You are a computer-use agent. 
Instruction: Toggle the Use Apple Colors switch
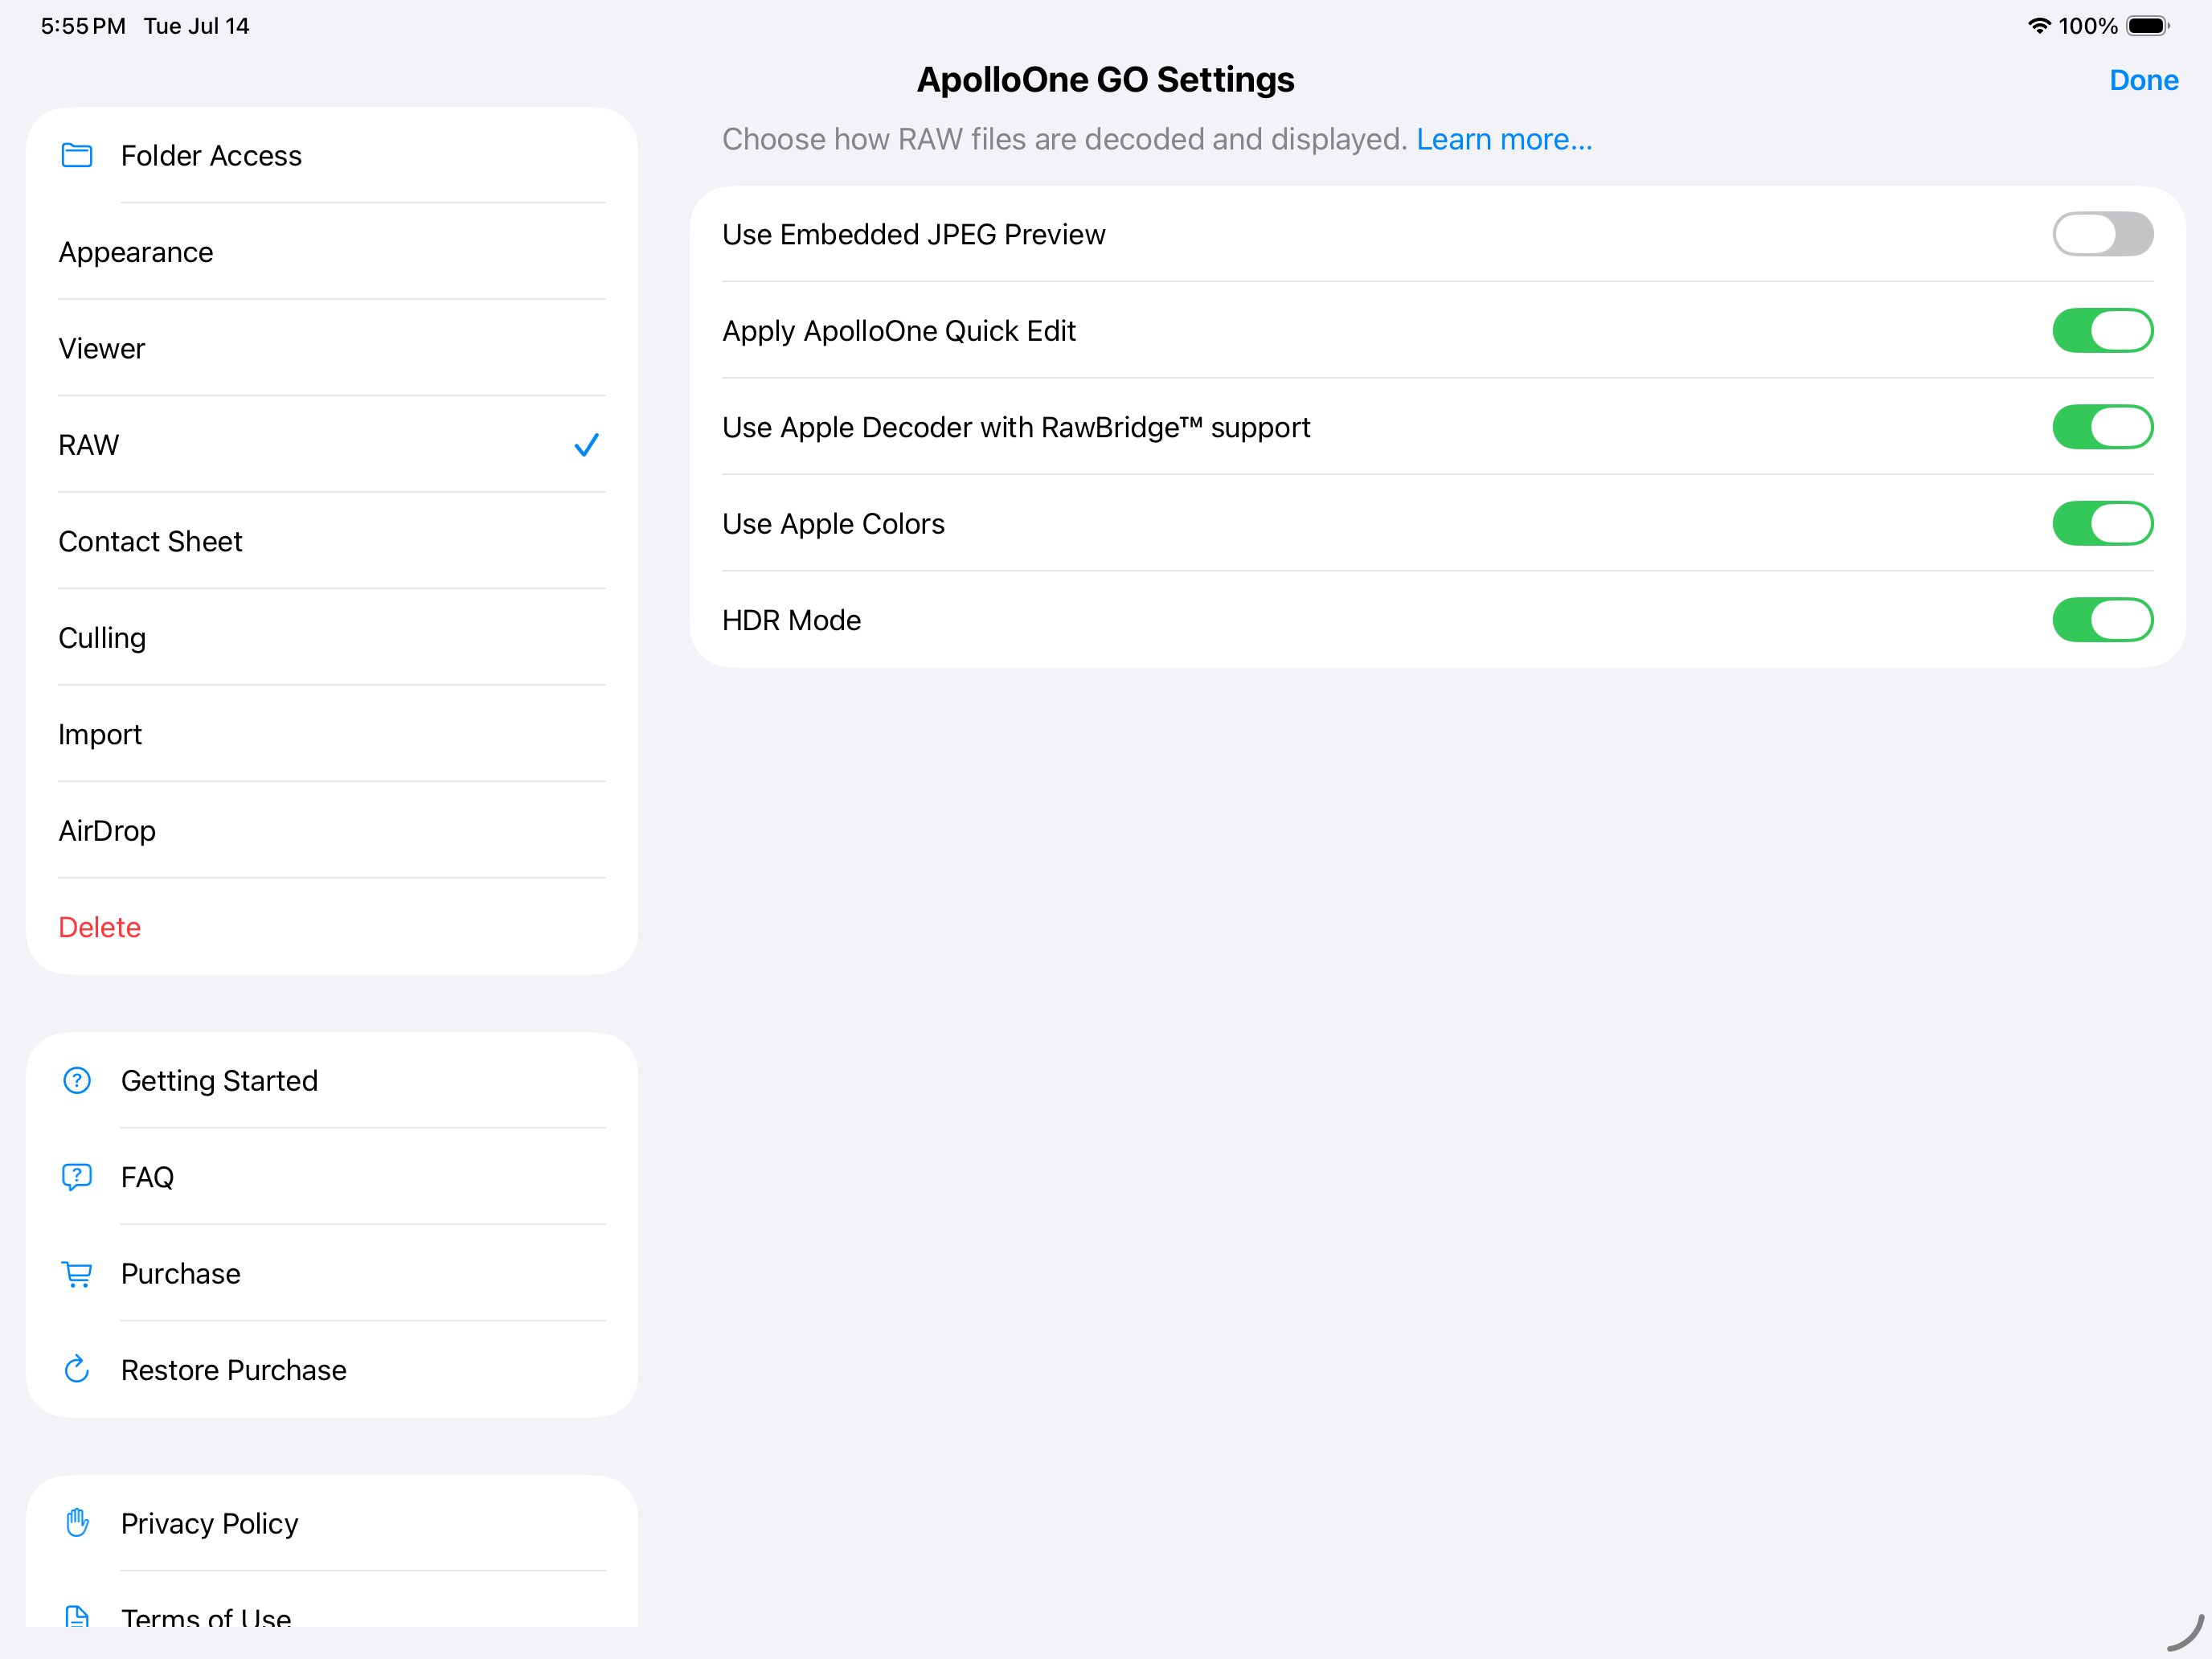2103,524
